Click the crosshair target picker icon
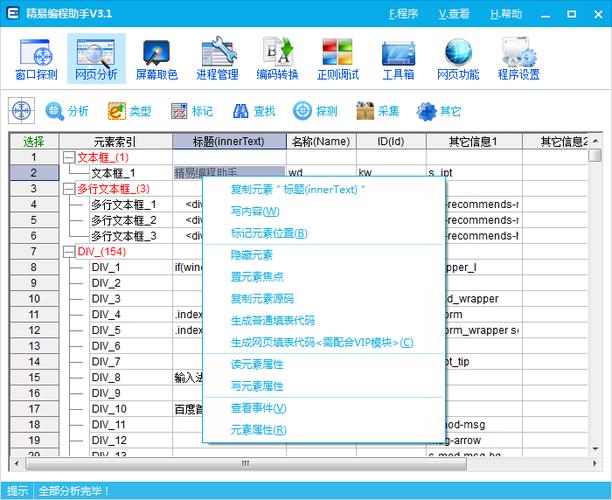Image resolution: width=612 pixels, height=500 pixels. point(21,111)
